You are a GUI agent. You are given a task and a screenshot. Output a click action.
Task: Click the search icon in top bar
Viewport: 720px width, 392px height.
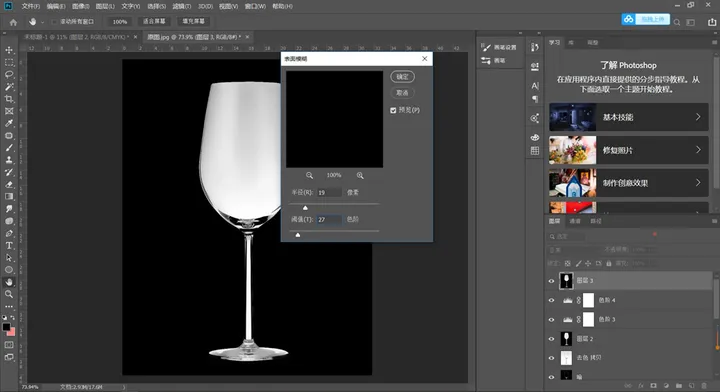tap(677, 22)
